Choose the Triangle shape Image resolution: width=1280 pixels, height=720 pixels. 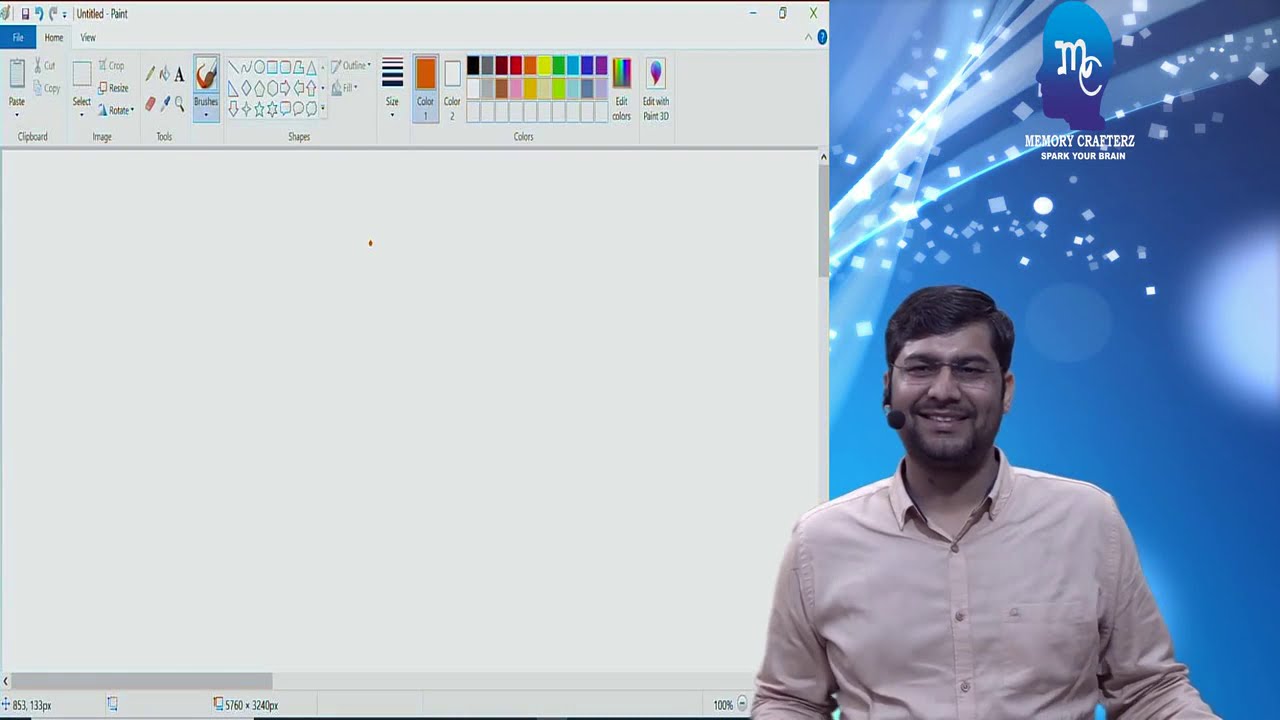(x=311, y=68)
